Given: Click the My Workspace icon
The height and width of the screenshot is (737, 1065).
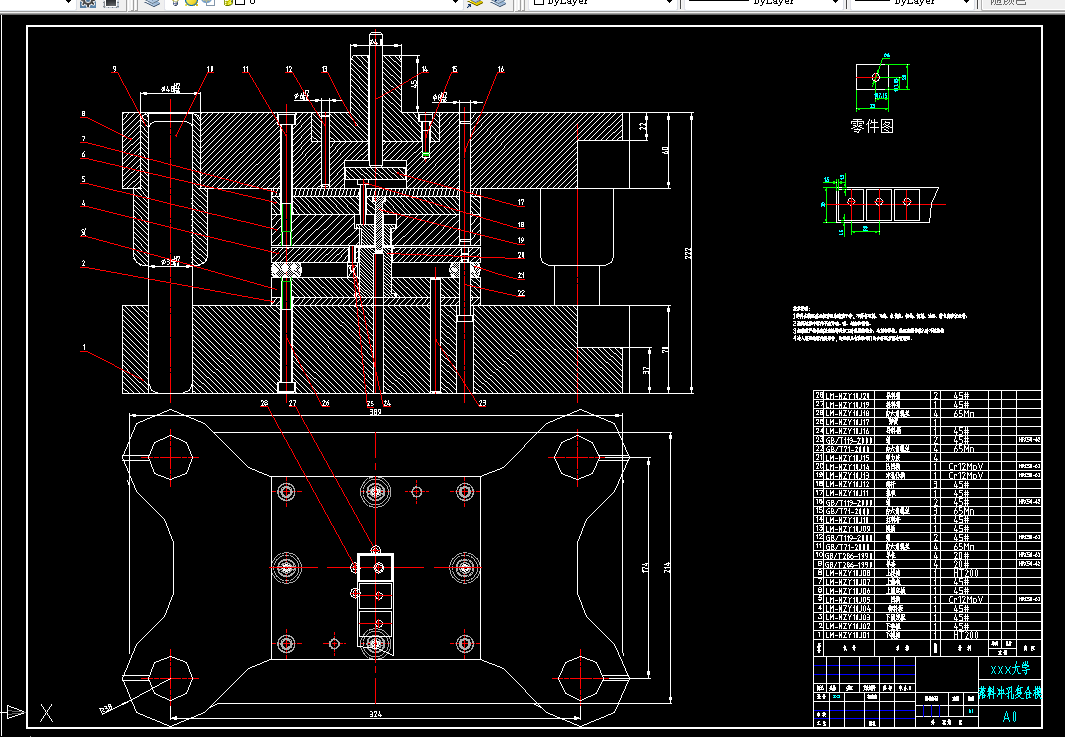Looking at the screenshot, I should point(111,3).
